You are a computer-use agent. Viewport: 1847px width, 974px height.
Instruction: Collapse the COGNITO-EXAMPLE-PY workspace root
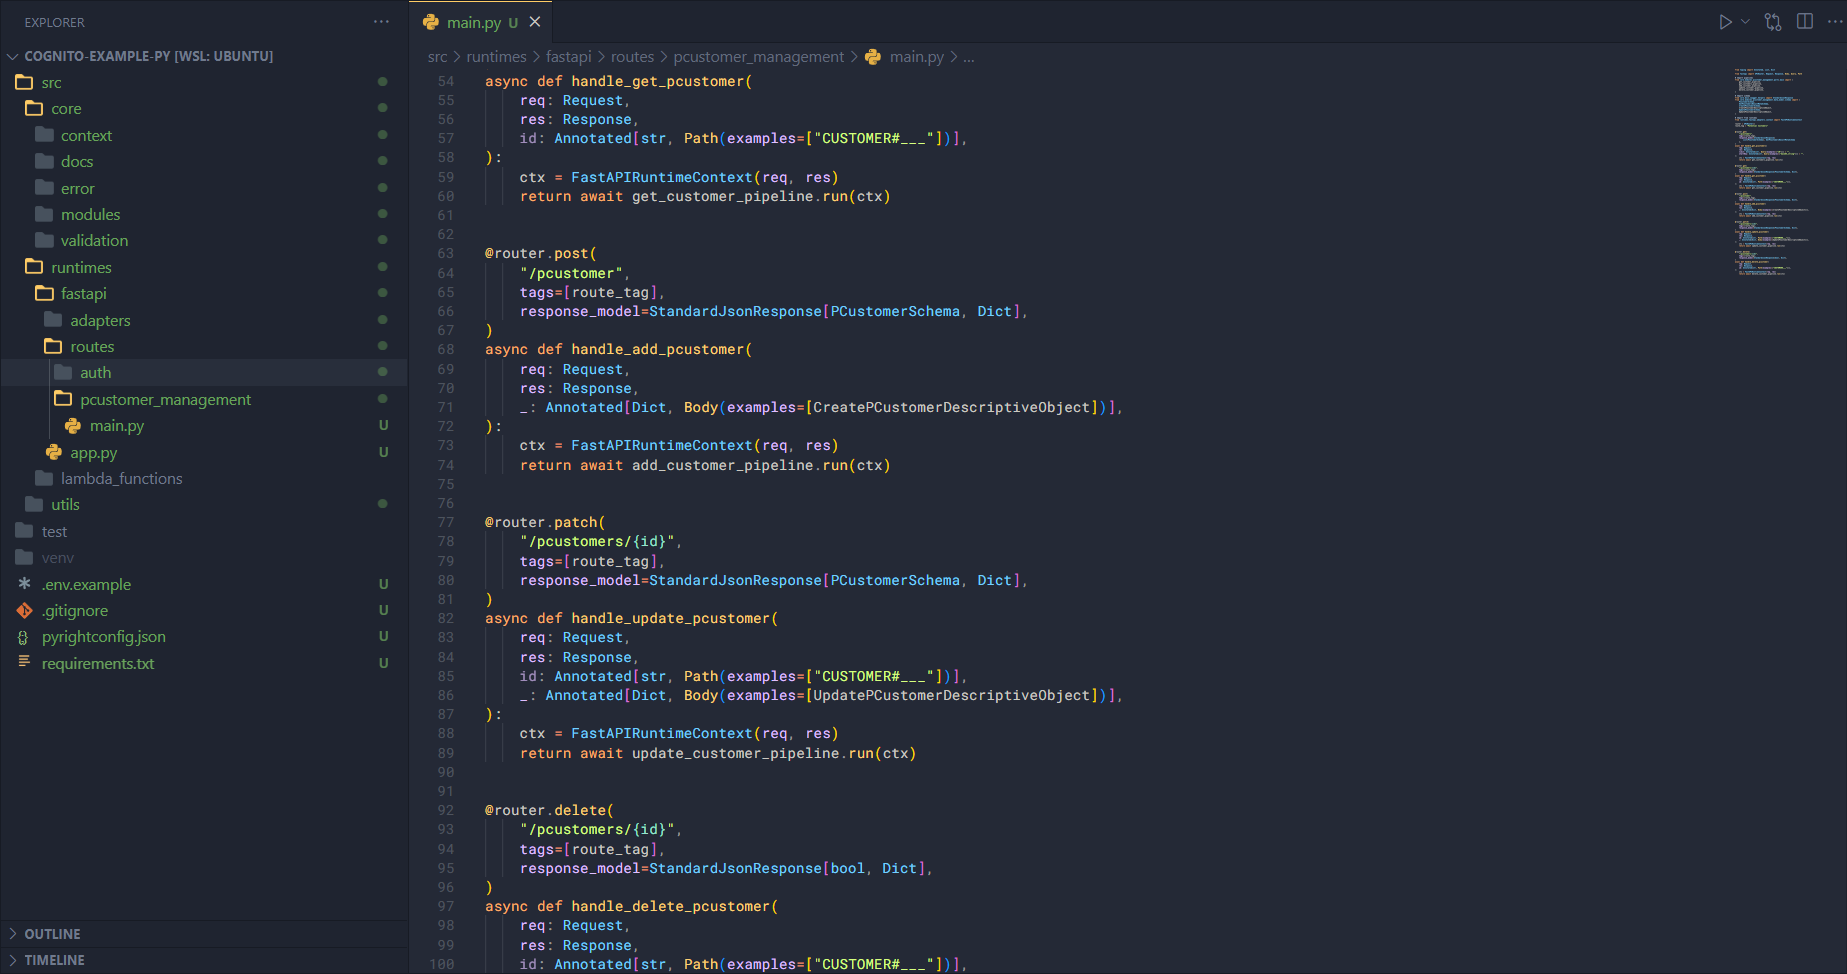pyautogui.click(x=148, y=56)
